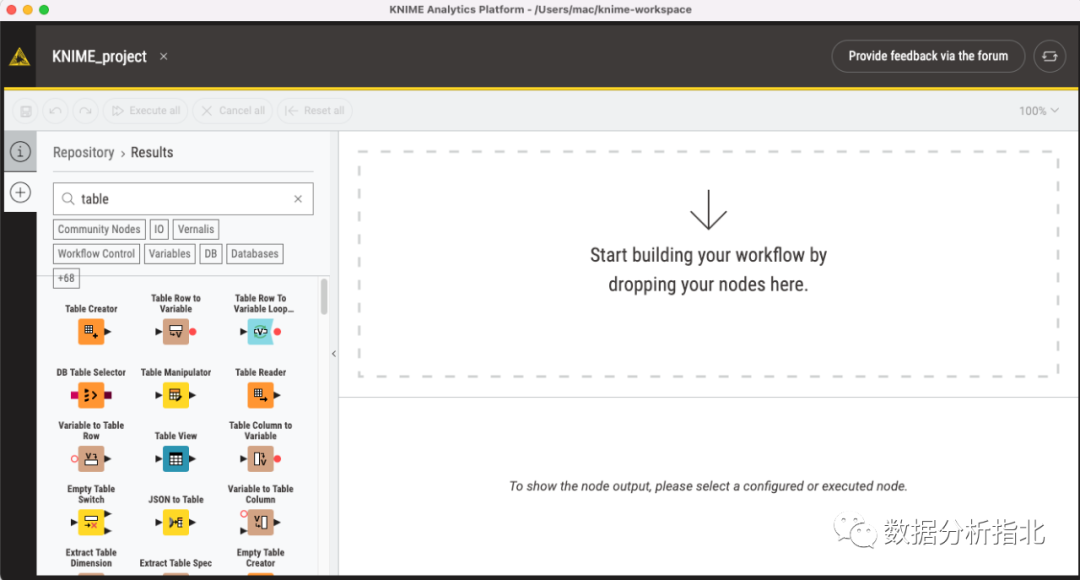Close the KNIME_project tab
This screenshot has height=580, width=1080.
tap(163, 56)
